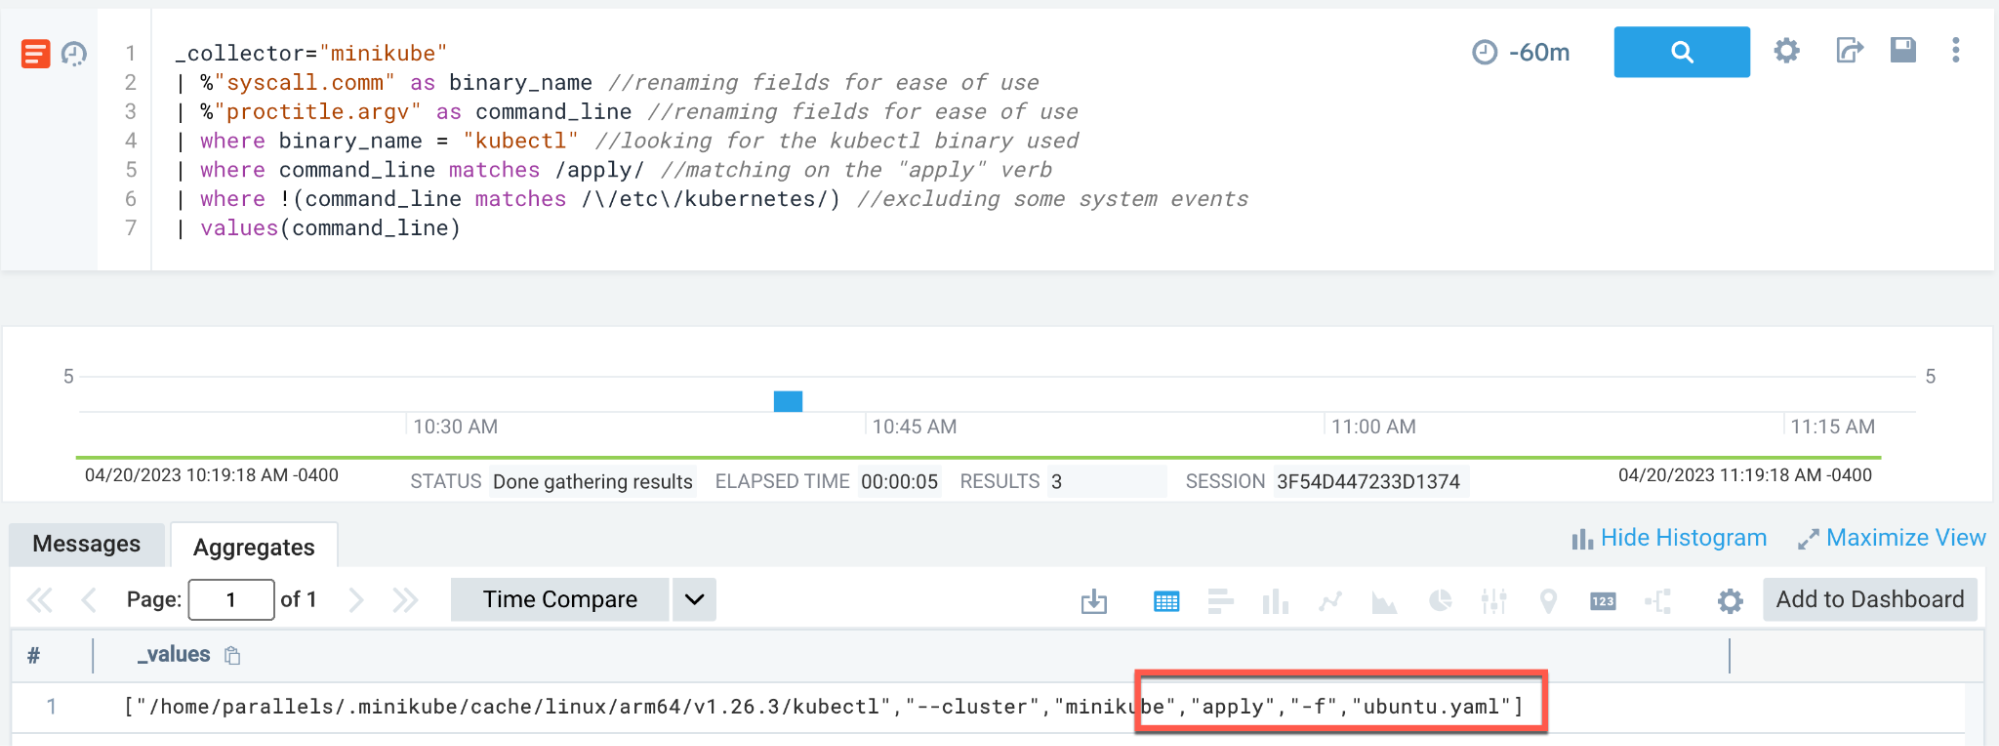Export results with download icon

coord(1094,601)
